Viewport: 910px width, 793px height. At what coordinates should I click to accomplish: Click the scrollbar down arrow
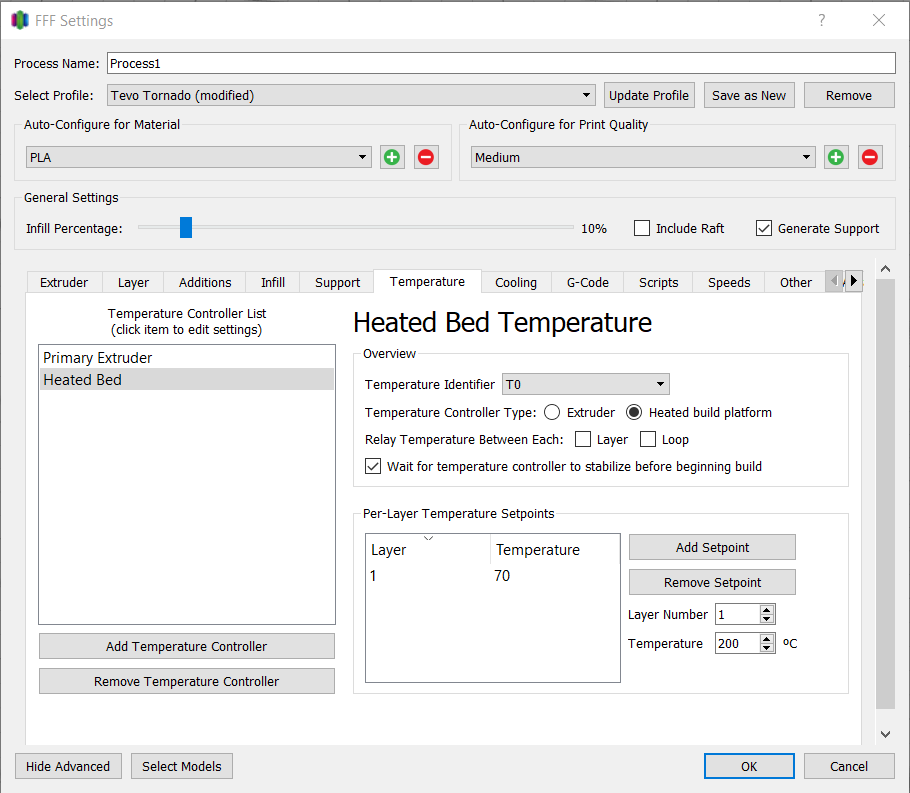885,734
